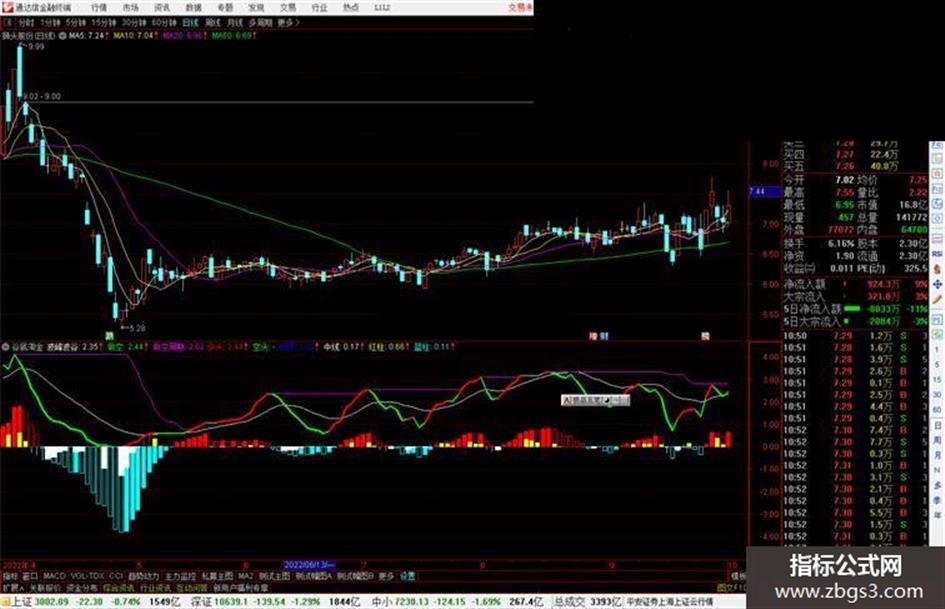
Task: Select the 日线 daily period tab
Action: pyautogui.click(x=190, y=23)
